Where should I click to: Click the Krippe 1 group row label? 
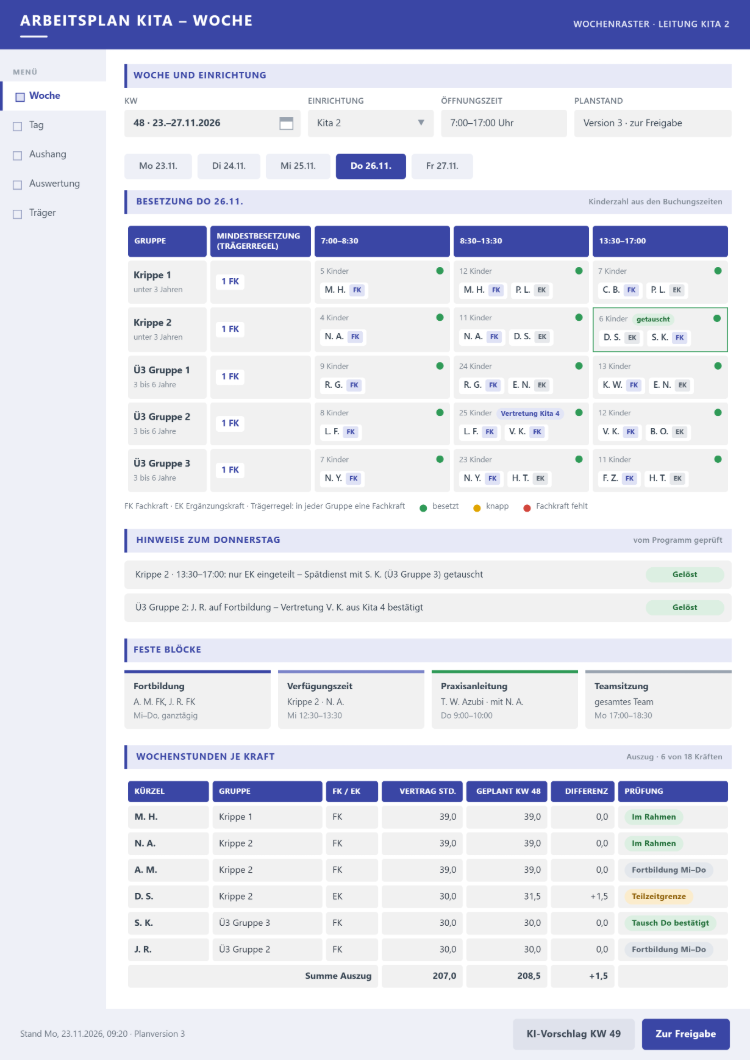(167, 282)
